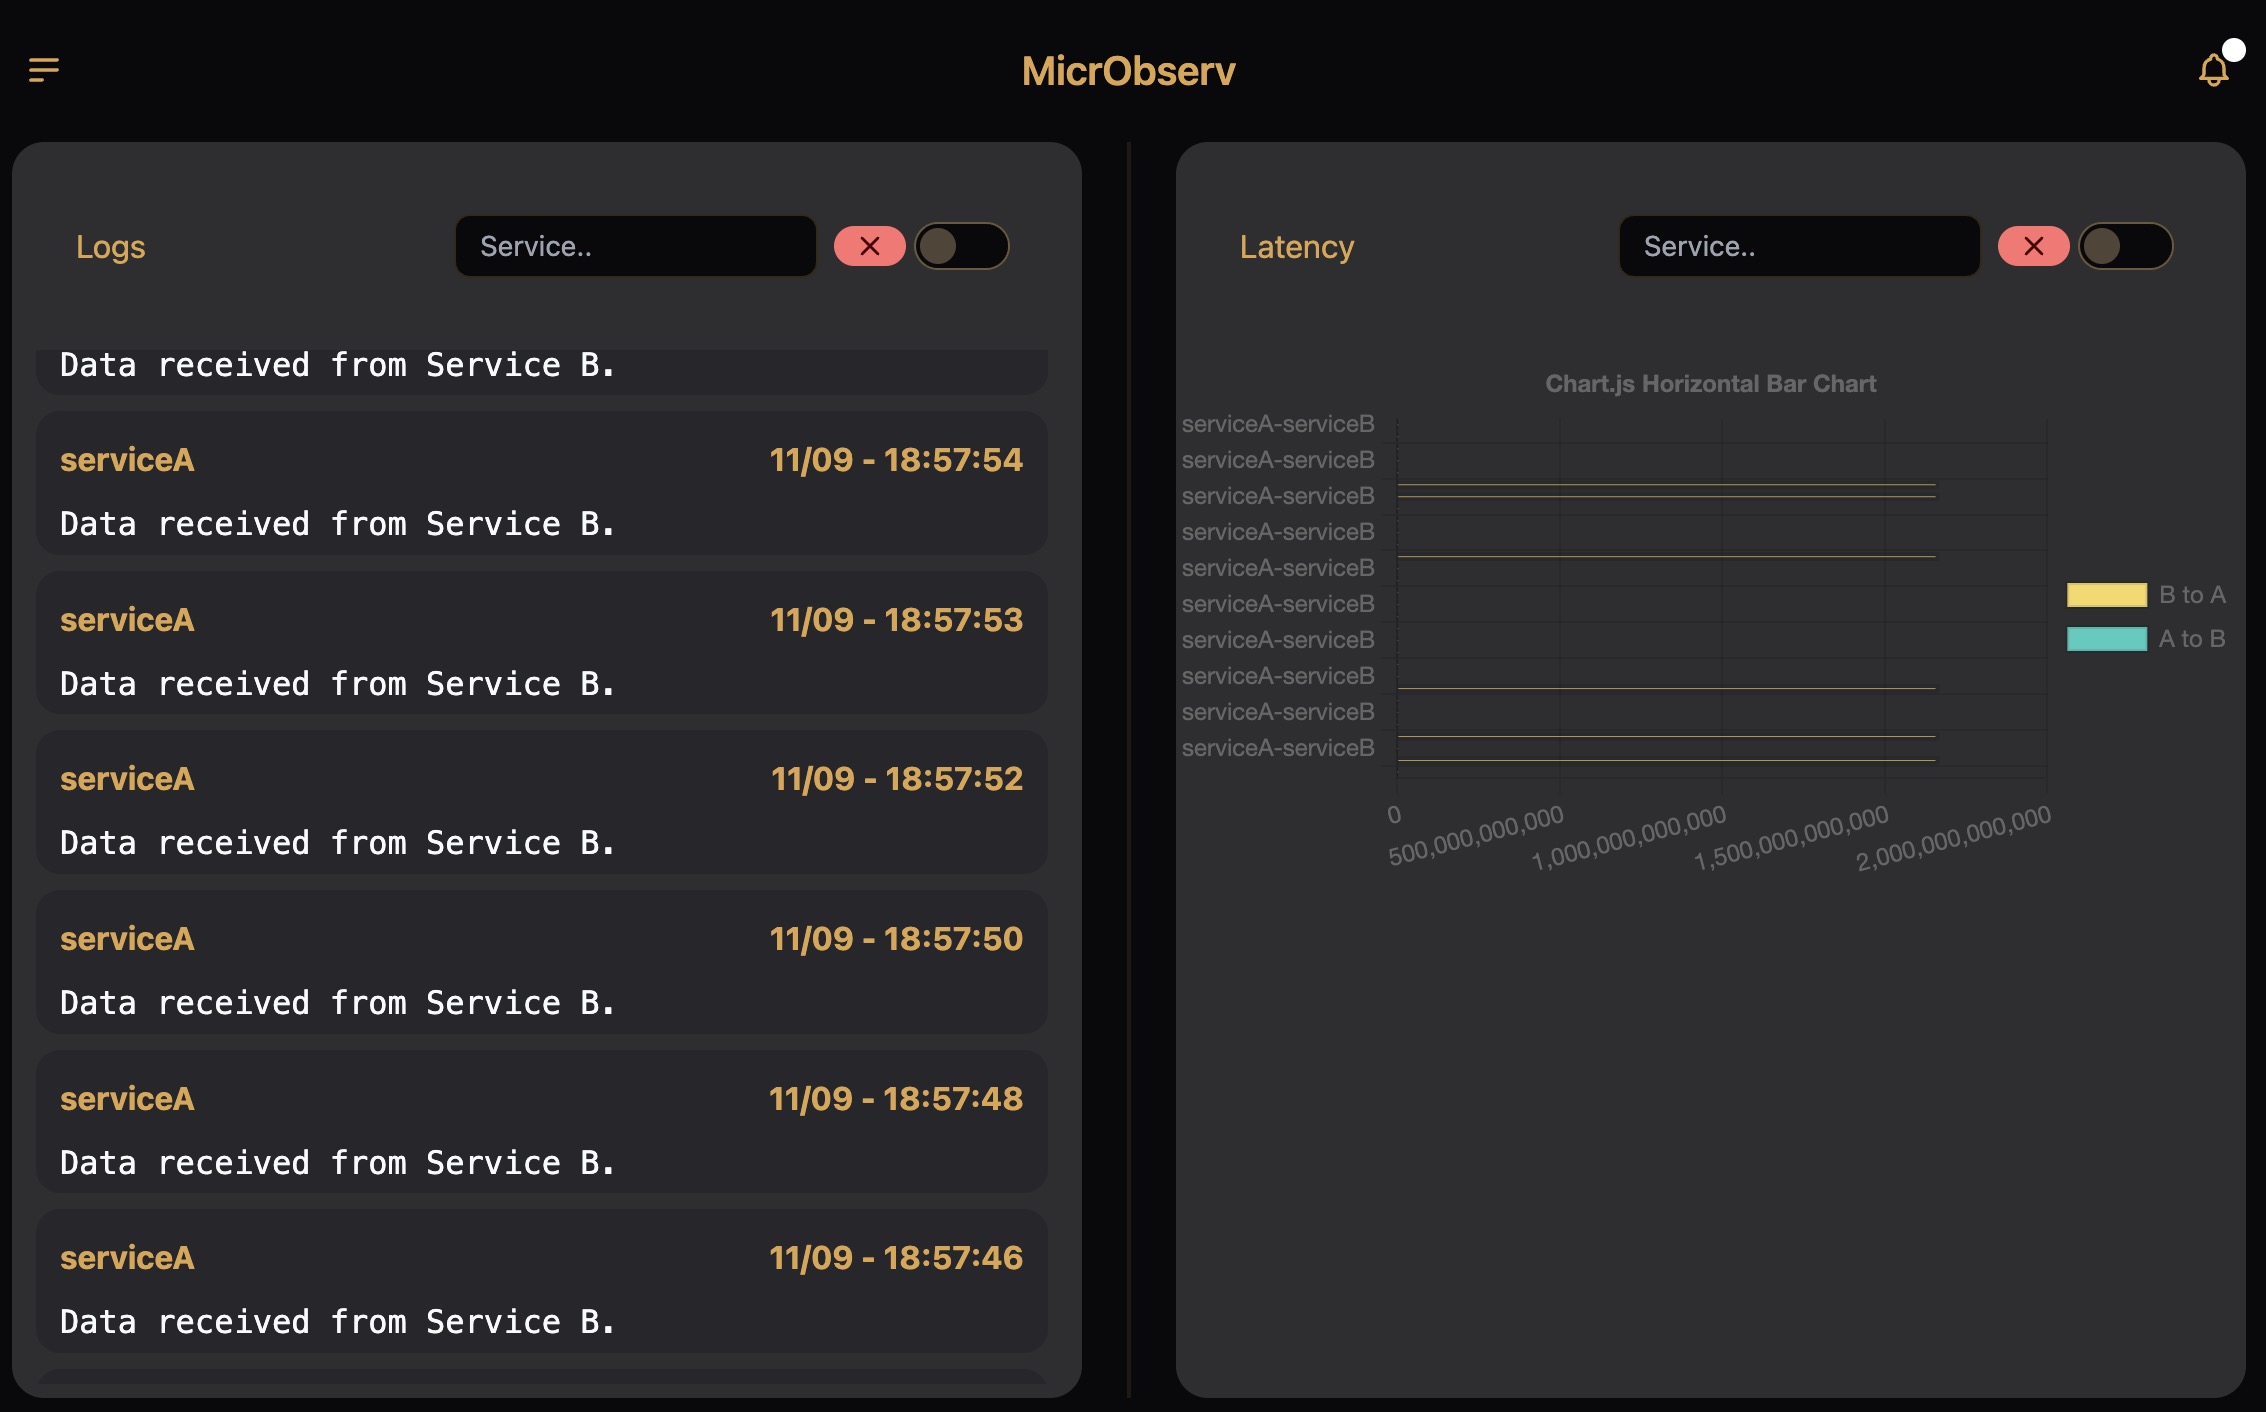This screenshot has height=1412, width=2266.
Task: Select log entry at 18:57:48
Action: [x=541, y=1122]
